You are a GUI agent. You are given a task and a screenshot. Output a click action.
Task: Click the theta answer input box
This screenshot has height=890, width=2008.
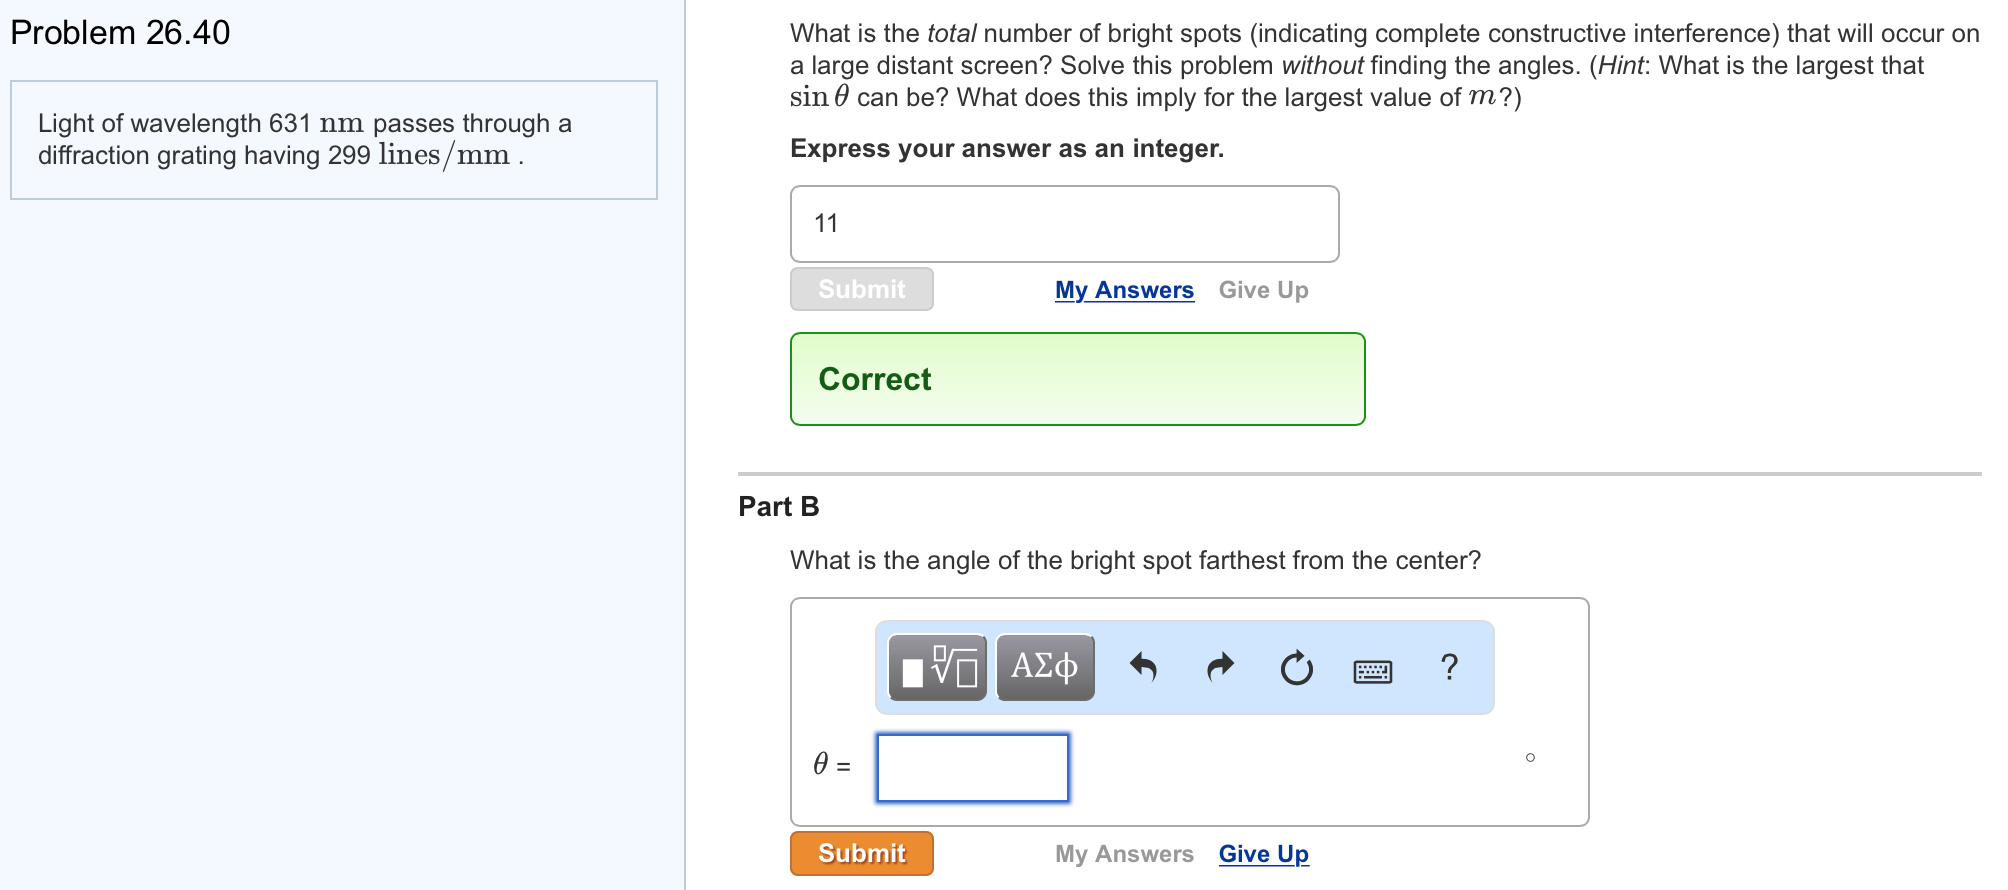972,767
